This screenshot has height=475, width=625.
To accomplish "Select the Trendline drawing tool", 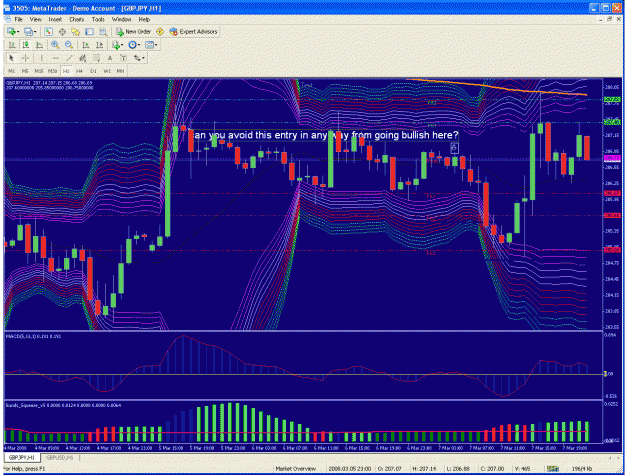I will (x=69, y=58).
